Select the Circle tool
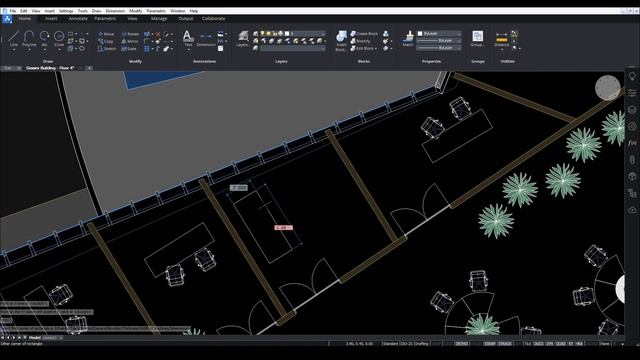This screenshot has width=640, height=360. [59, 39]
